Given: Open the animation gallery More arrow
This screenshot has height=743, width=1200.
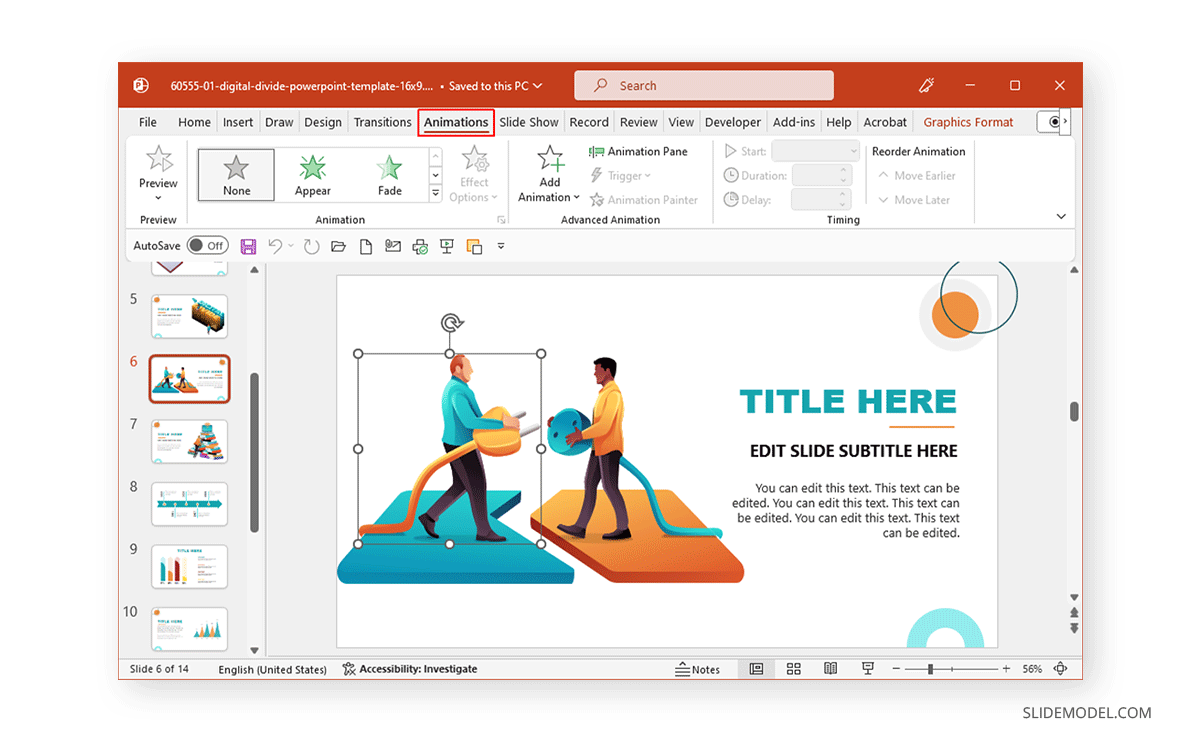Looking at the screenshot, I should coord(435,192).
